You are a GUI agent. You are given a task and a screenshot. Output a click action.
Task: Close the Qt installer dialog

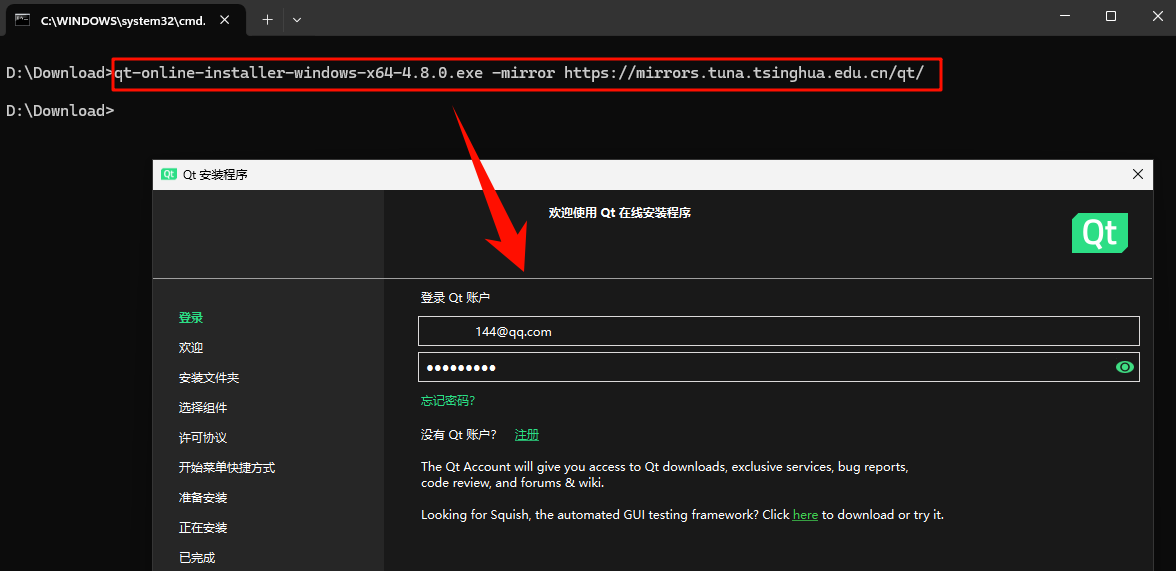1138,175
